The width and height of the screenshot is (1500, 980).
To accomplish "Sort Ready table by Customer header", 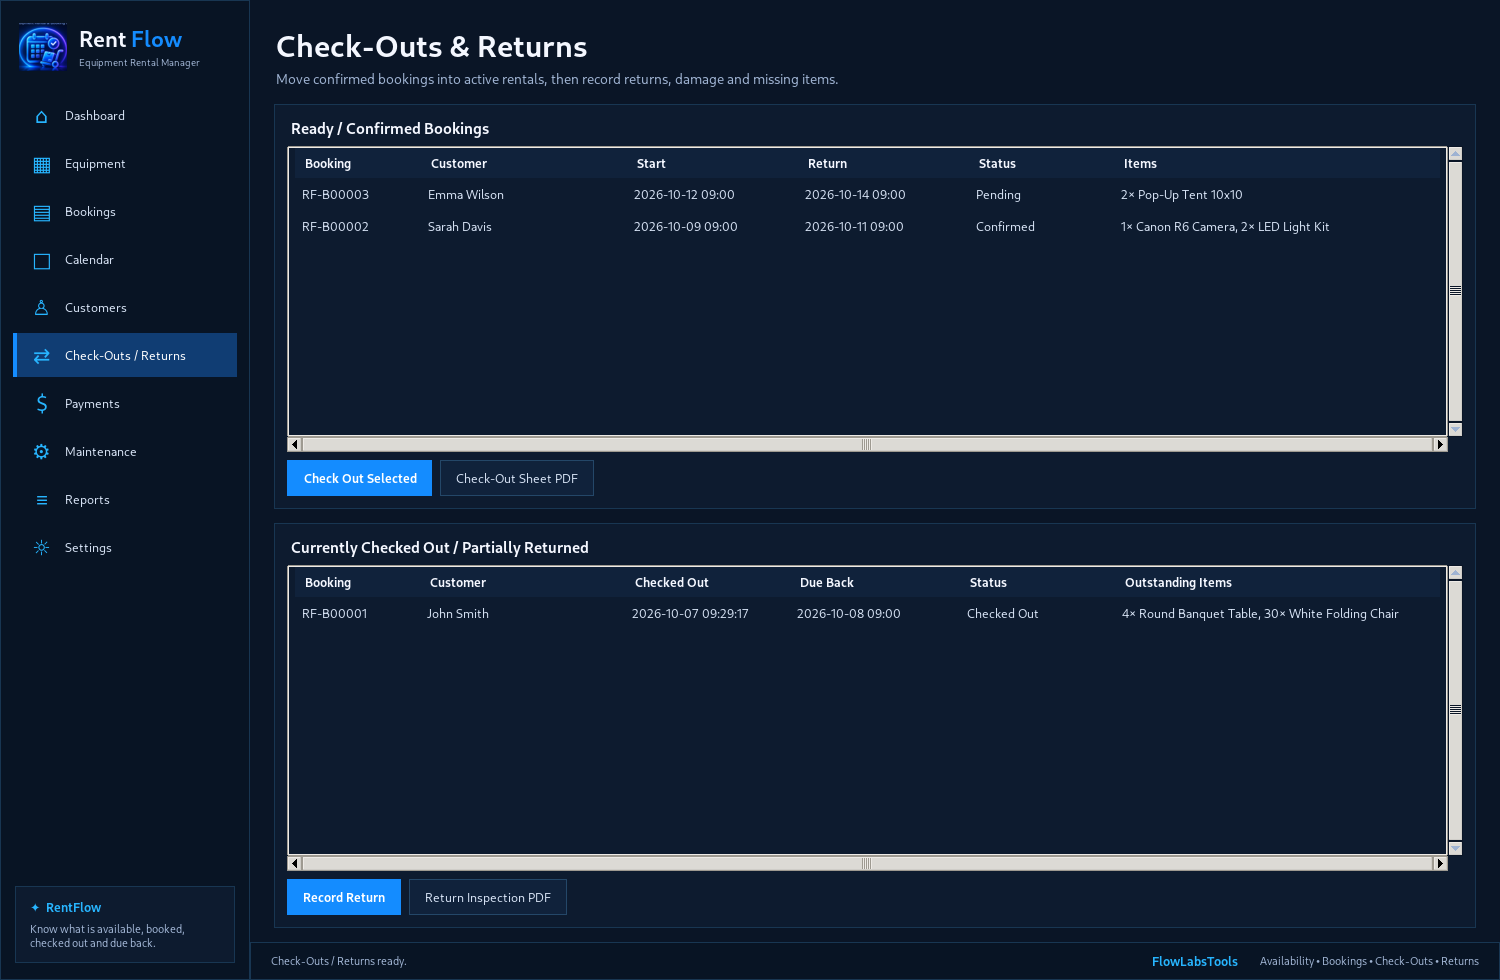I will click(x=459, y=164).
